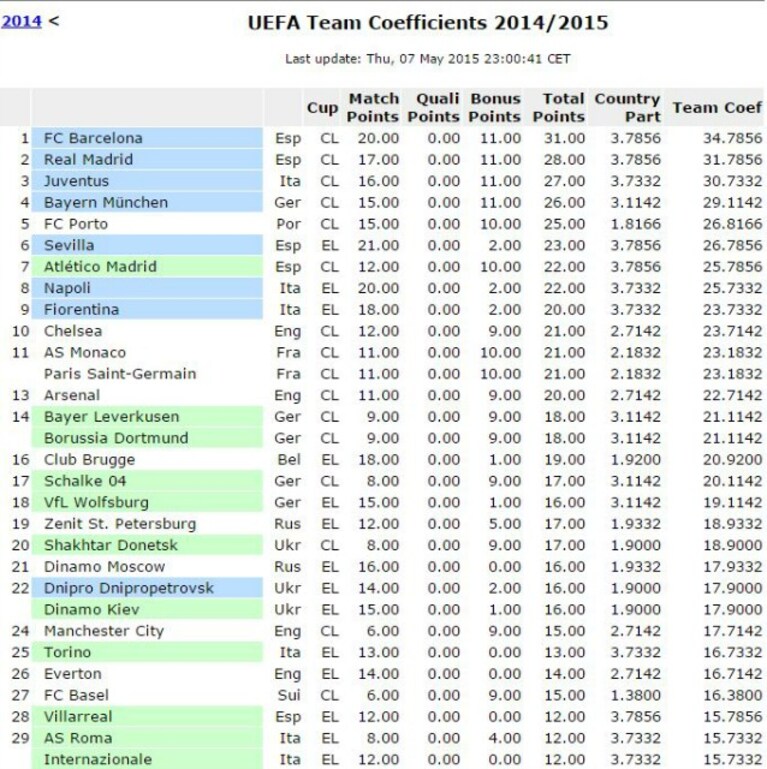Open Borussia Dortmund team entry
767x769 pixels.
(116, 438)
